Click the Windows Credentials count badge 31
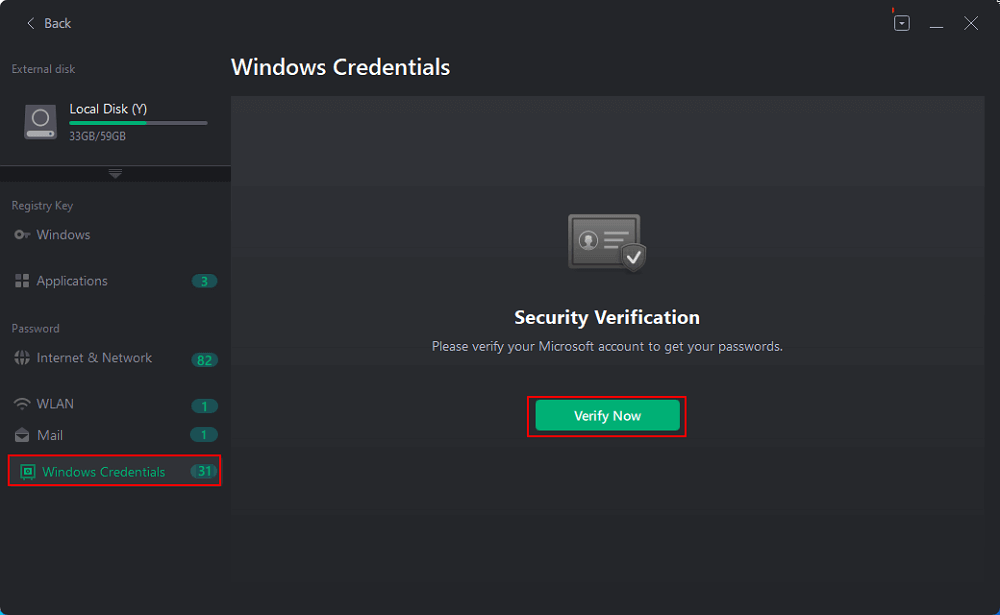1000x615 pixels. pyautogui.click(x=205, y=471)
